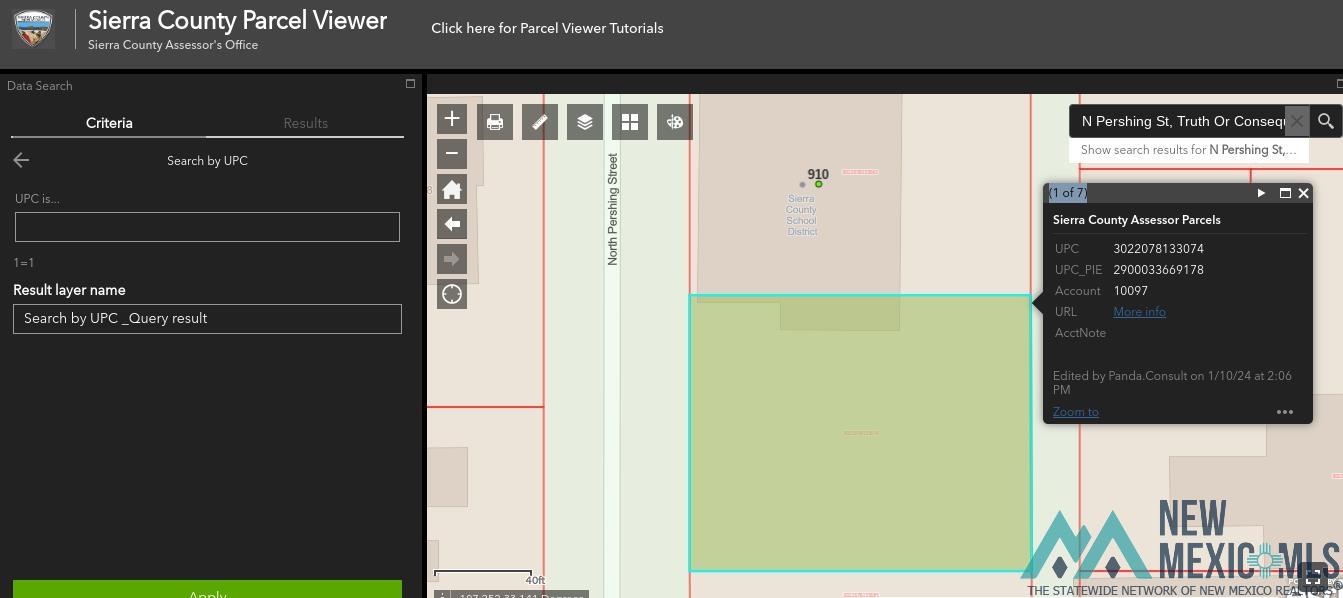Image resolution: width=1343 pixels, height=598 pixels.
Task: Zoom out on the map
Action: [452, 154]
